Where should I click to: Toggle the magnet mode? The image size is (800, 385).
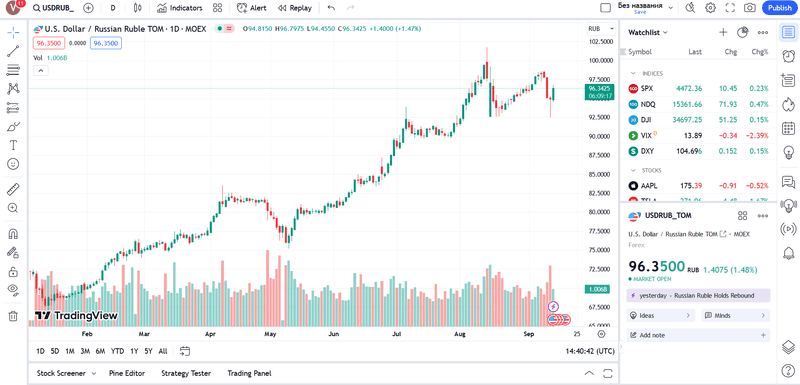(13, 234)
